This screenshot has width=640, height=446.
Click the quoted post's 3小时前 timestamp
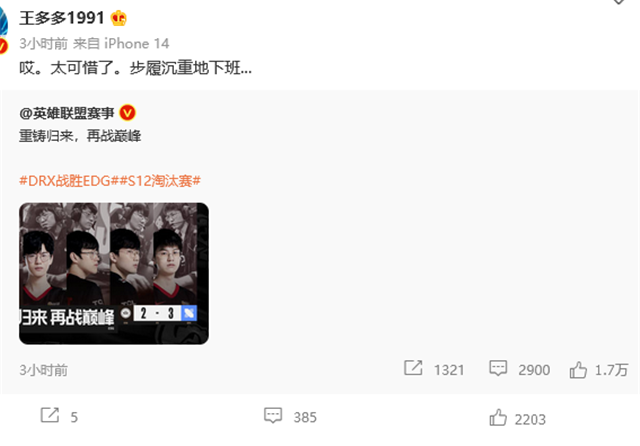[43, 370]
